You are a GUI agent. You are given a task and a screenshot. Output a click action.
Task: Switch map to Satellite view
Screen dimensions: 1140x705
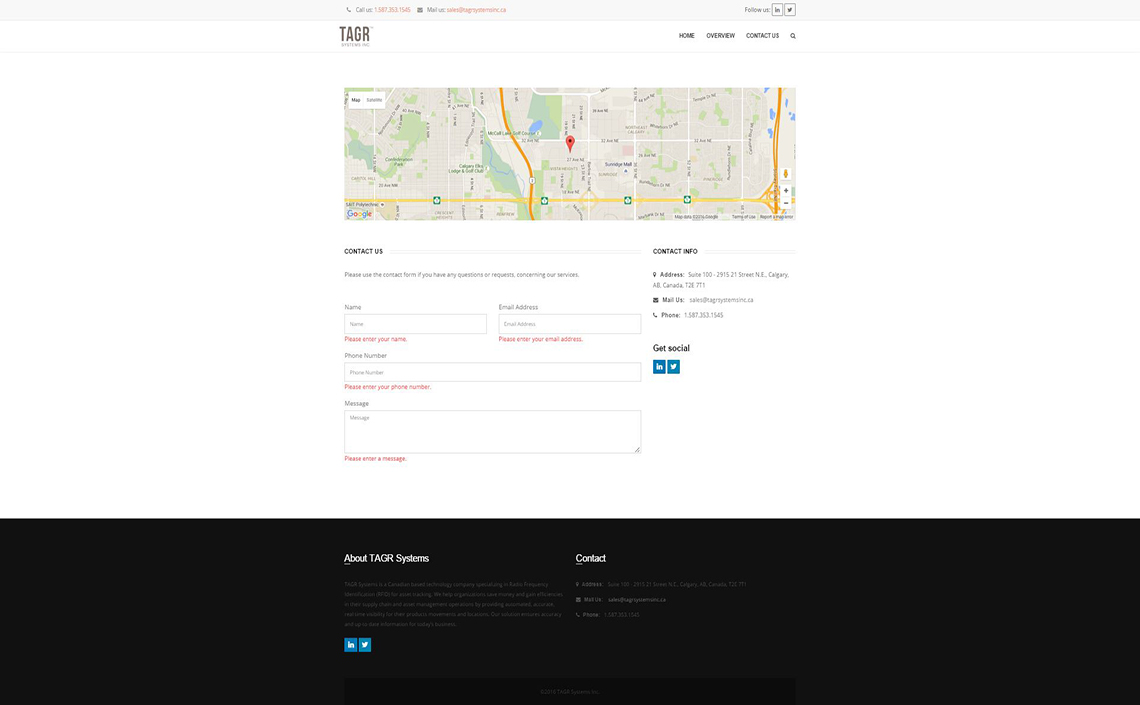(374, 100)
